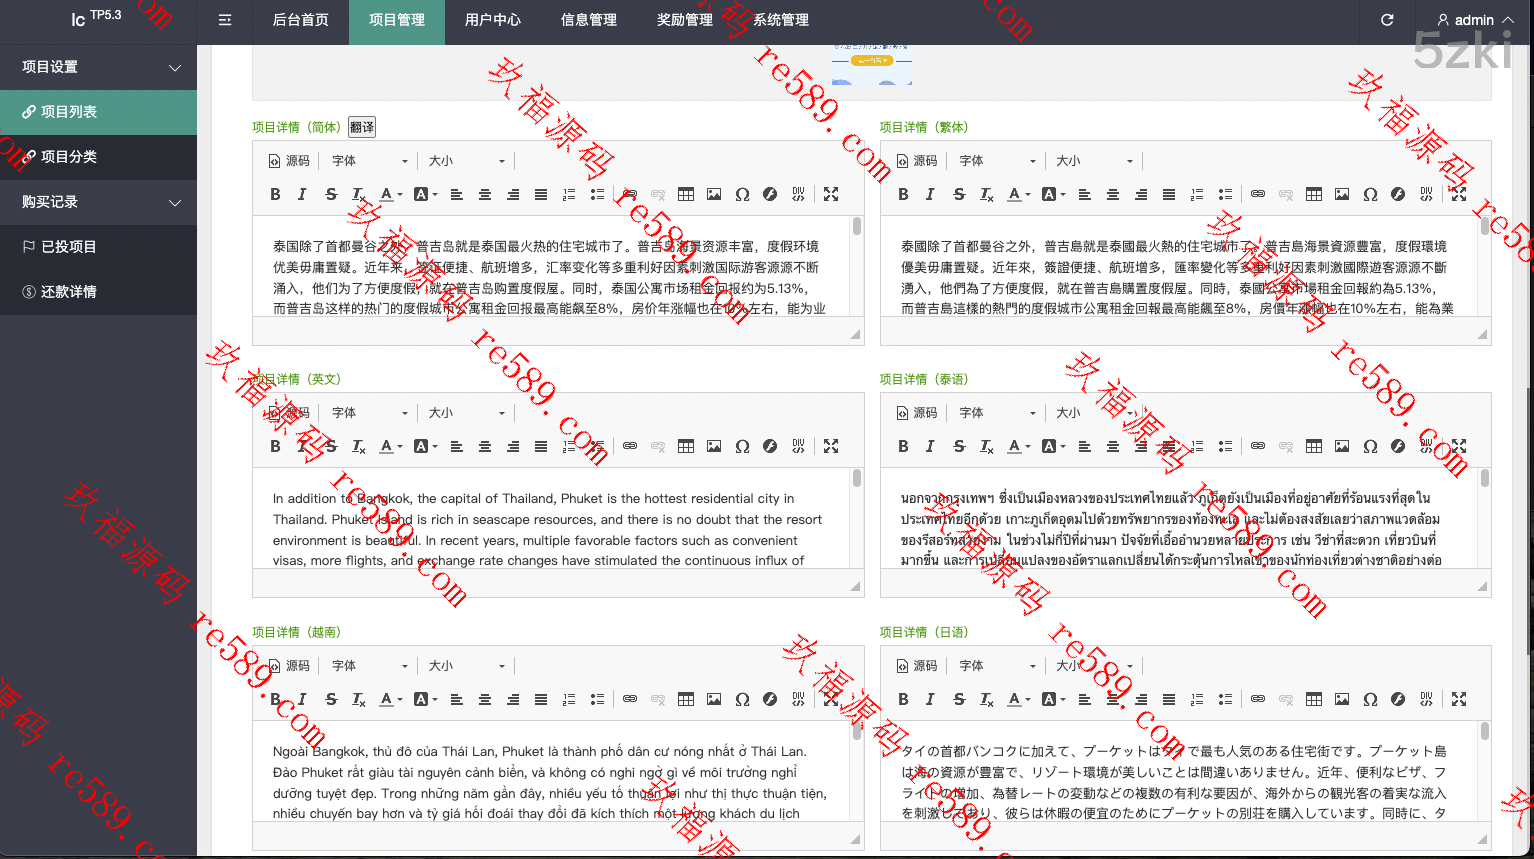Insert table in the English details editor
This screenshot has width=1534, height=859.
[x=686, y=446]
